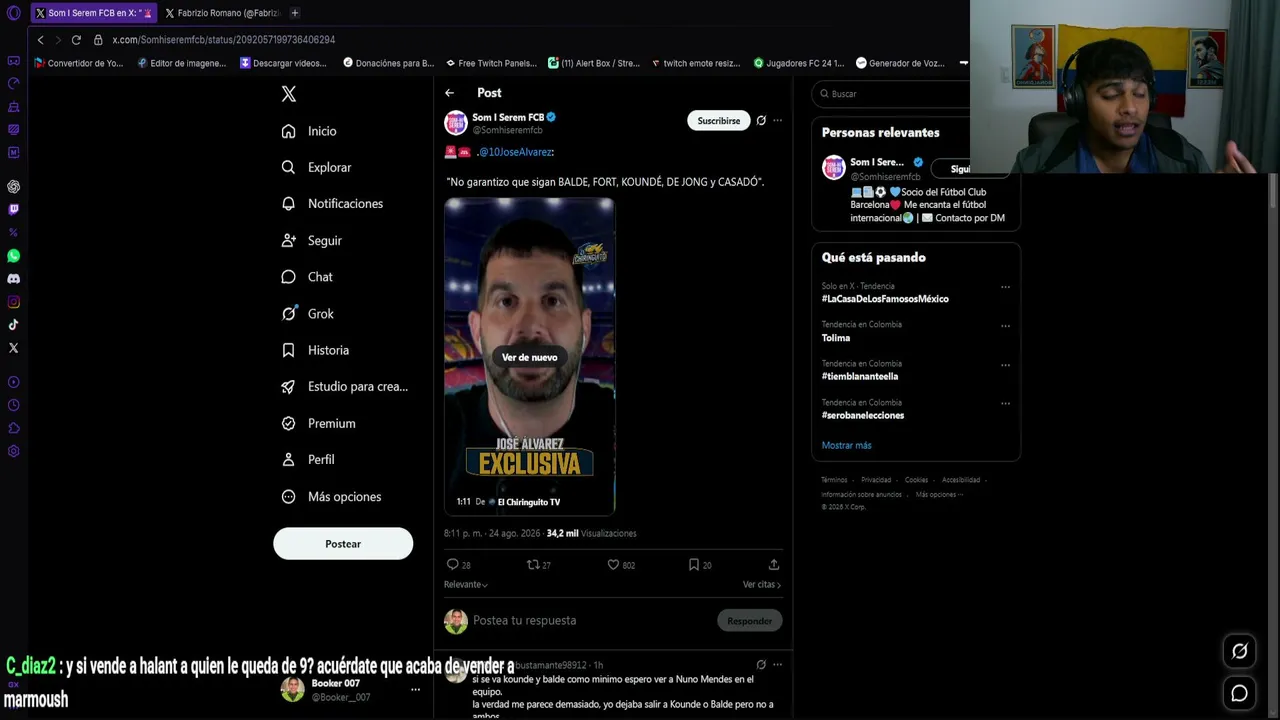Share the post using the share icon
The height and width of the screenshot is (720, 1280).
tap(773, 565)
